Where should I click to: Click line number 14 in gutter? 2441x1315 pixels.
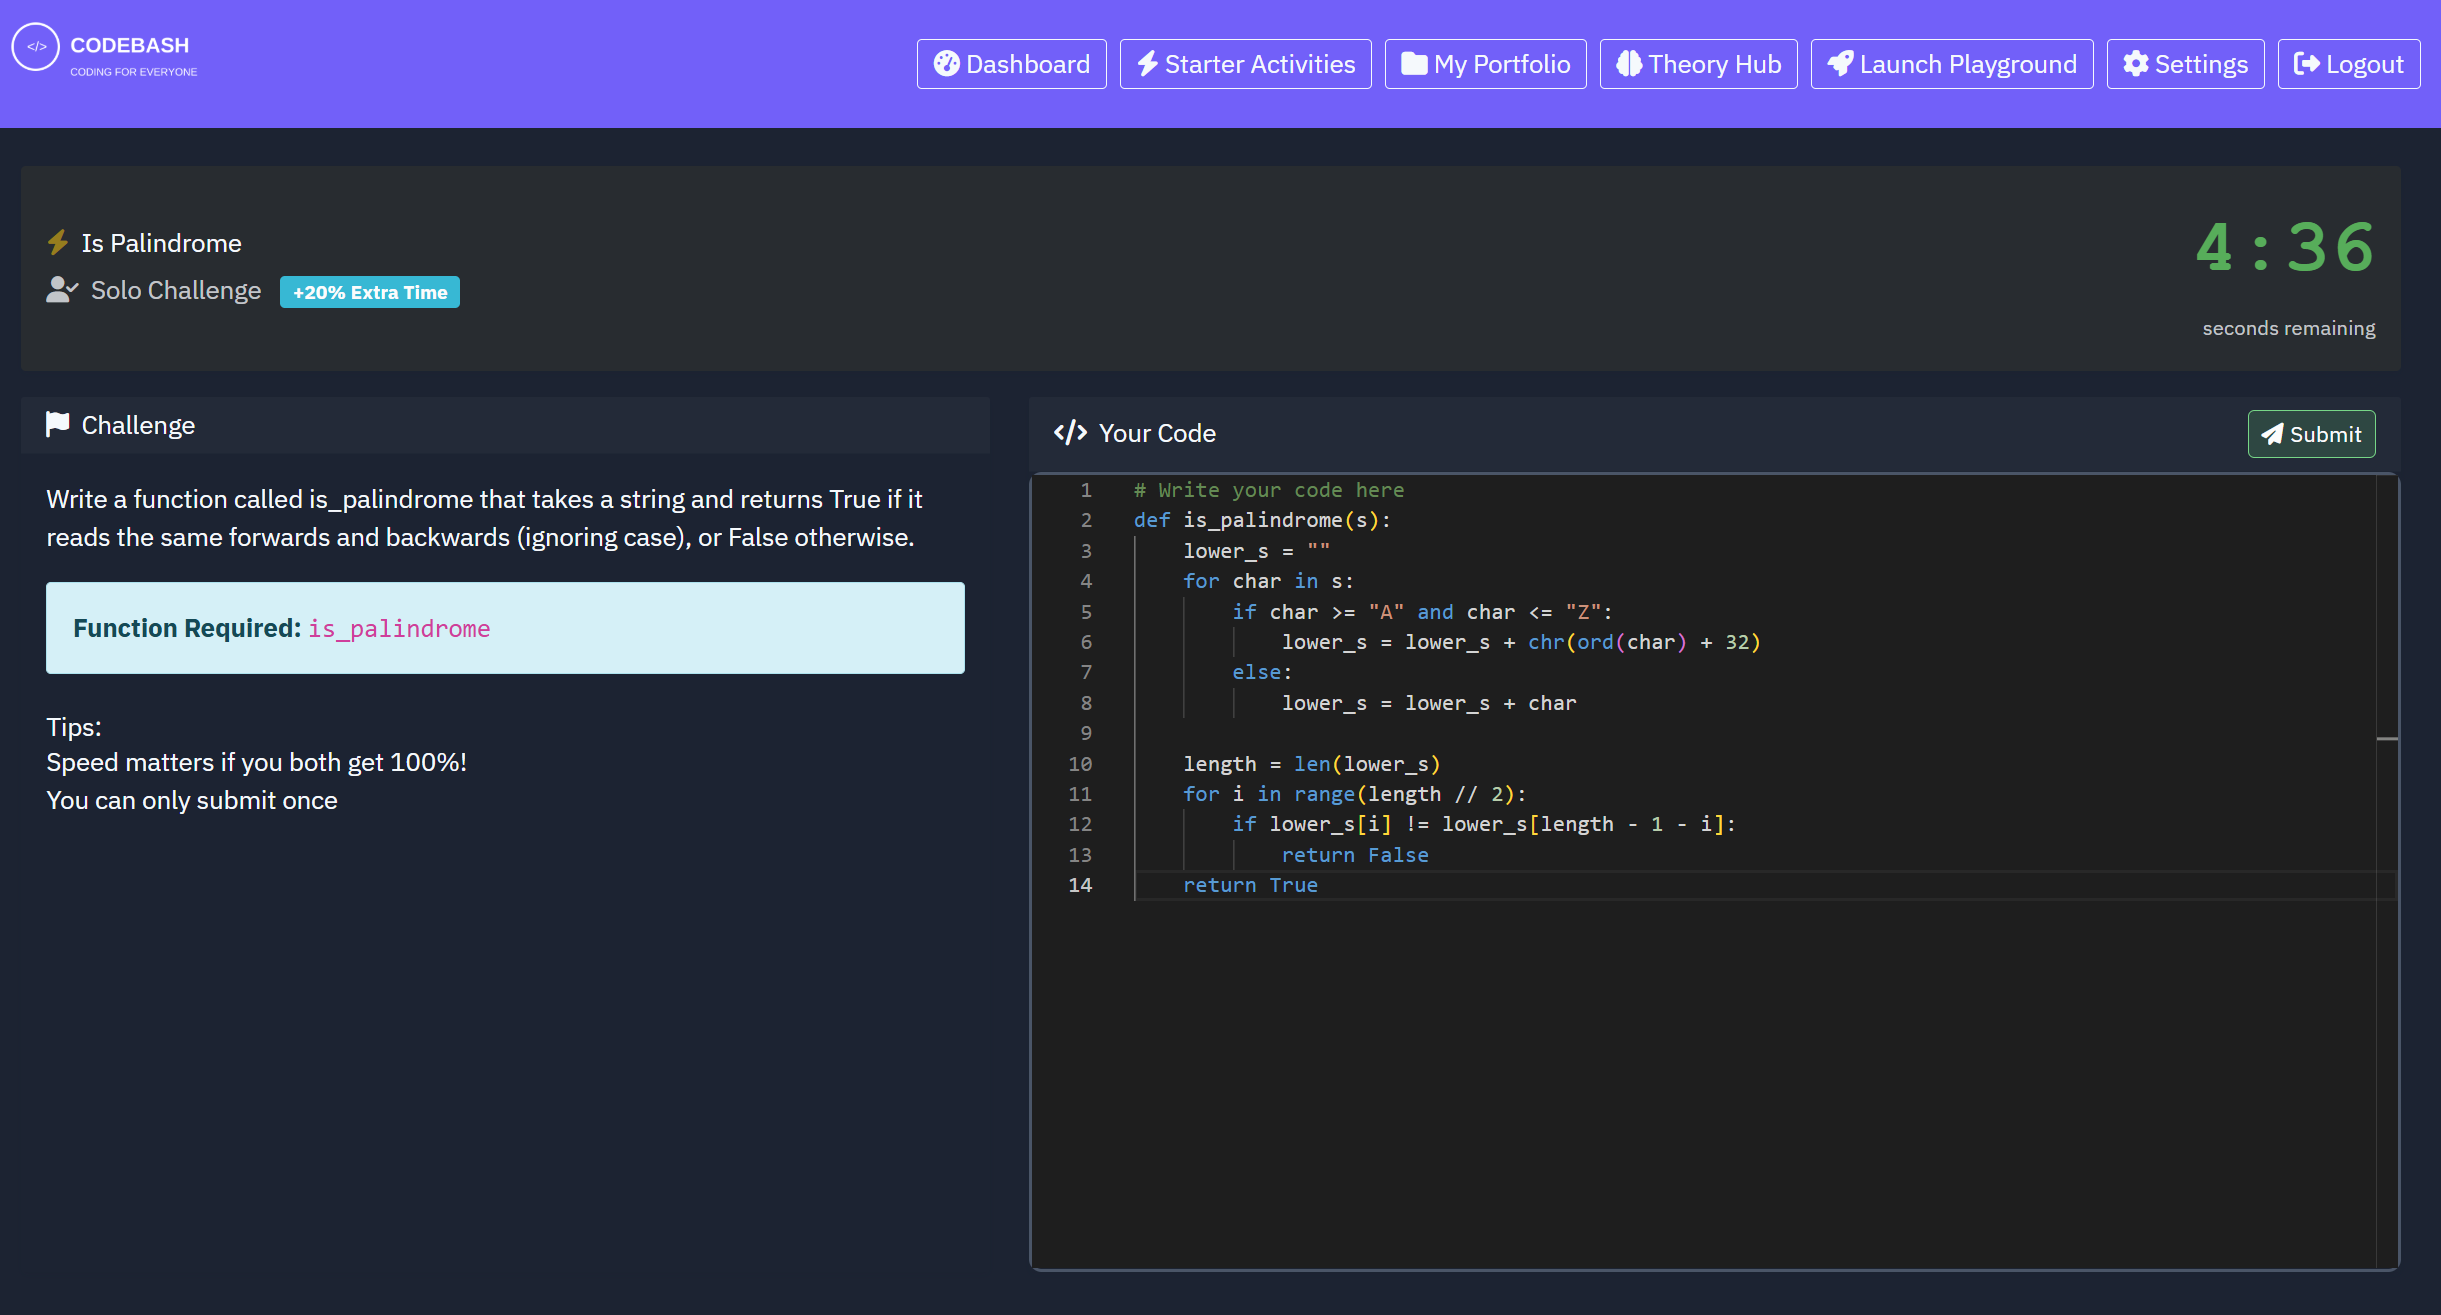1080,885
